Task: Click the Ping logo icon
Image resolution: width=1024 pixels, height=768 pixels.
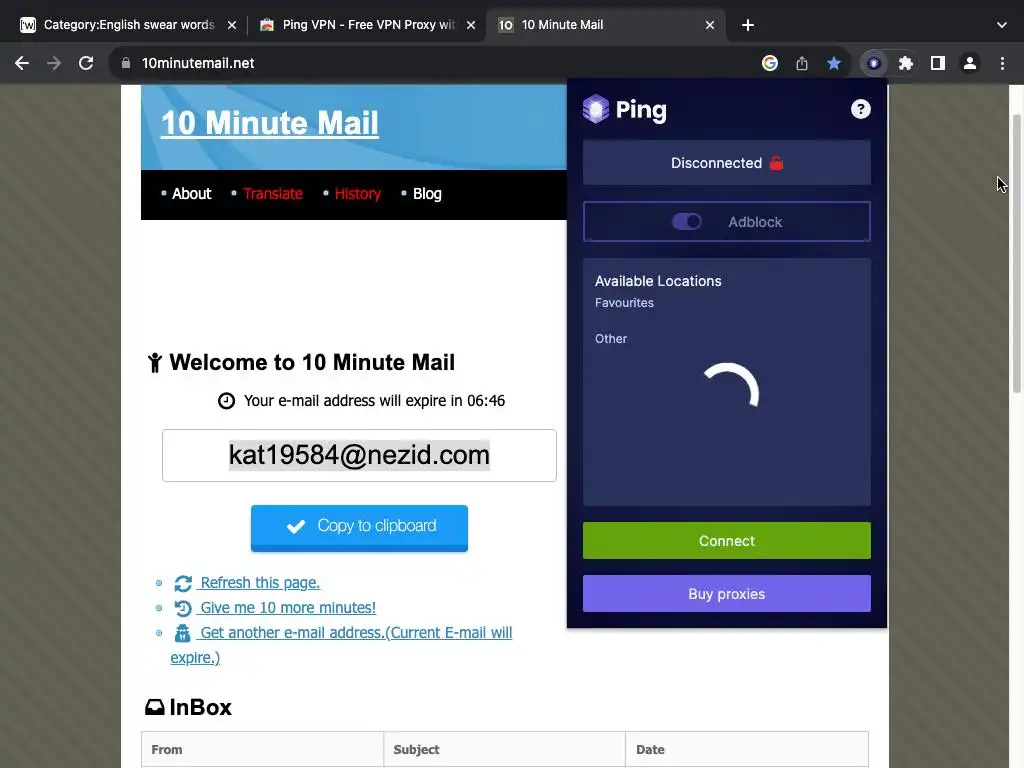Action: (x=596, y=109)
